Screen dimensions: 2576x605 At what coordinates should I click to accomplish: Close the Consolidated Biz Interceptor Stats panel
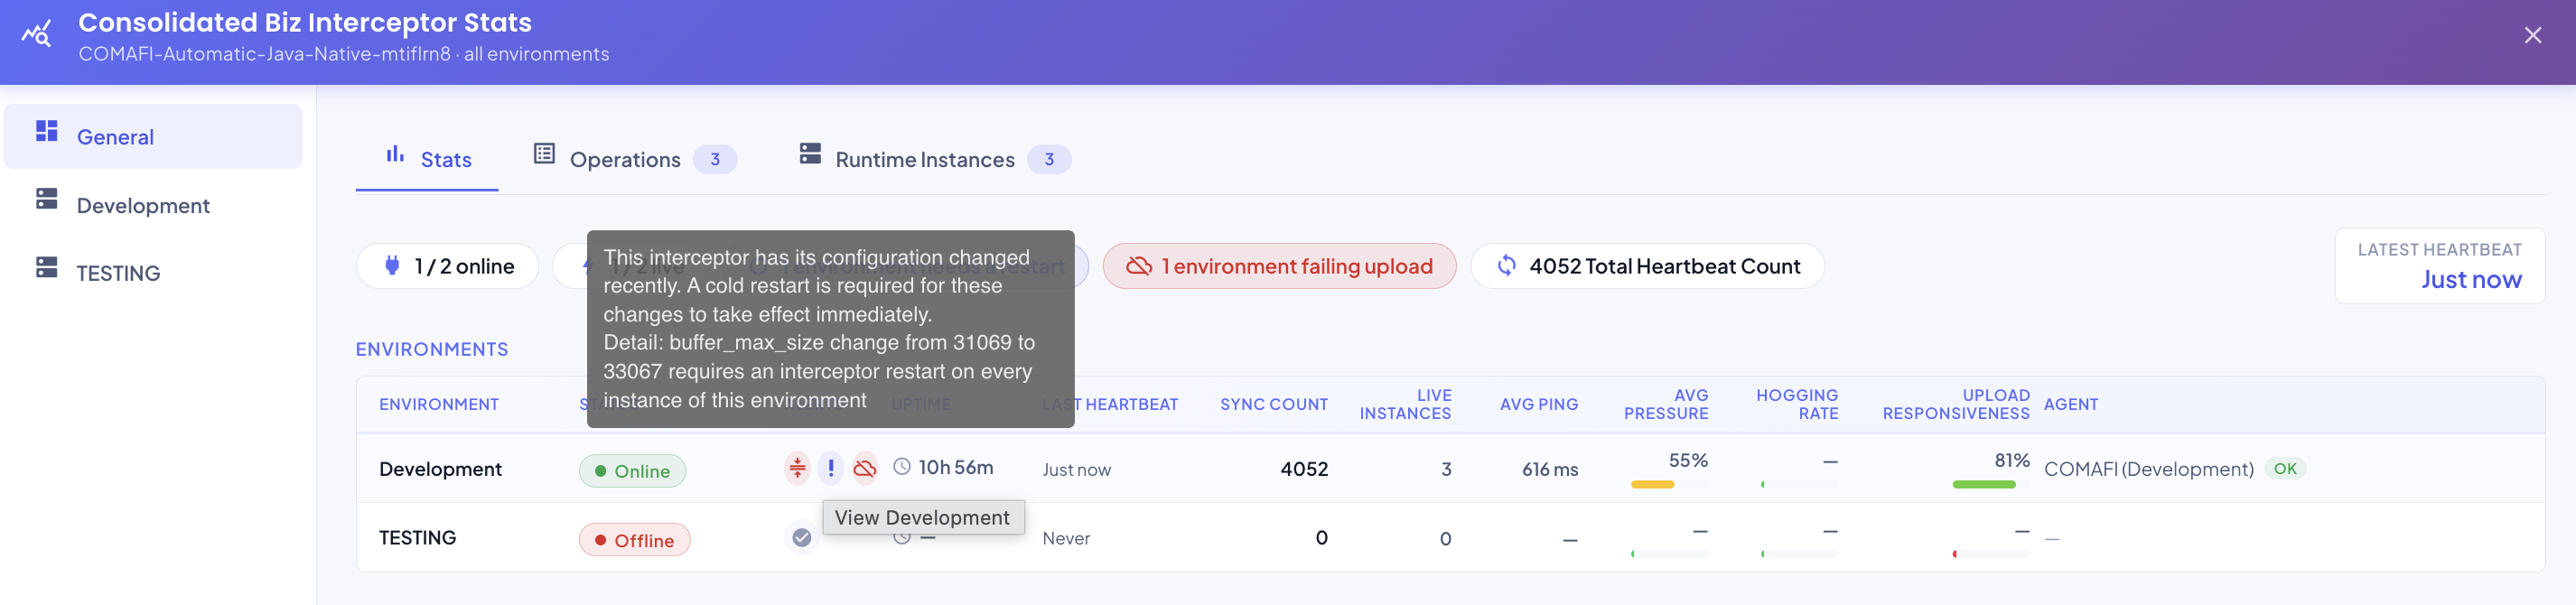(x=2532, y=36)
